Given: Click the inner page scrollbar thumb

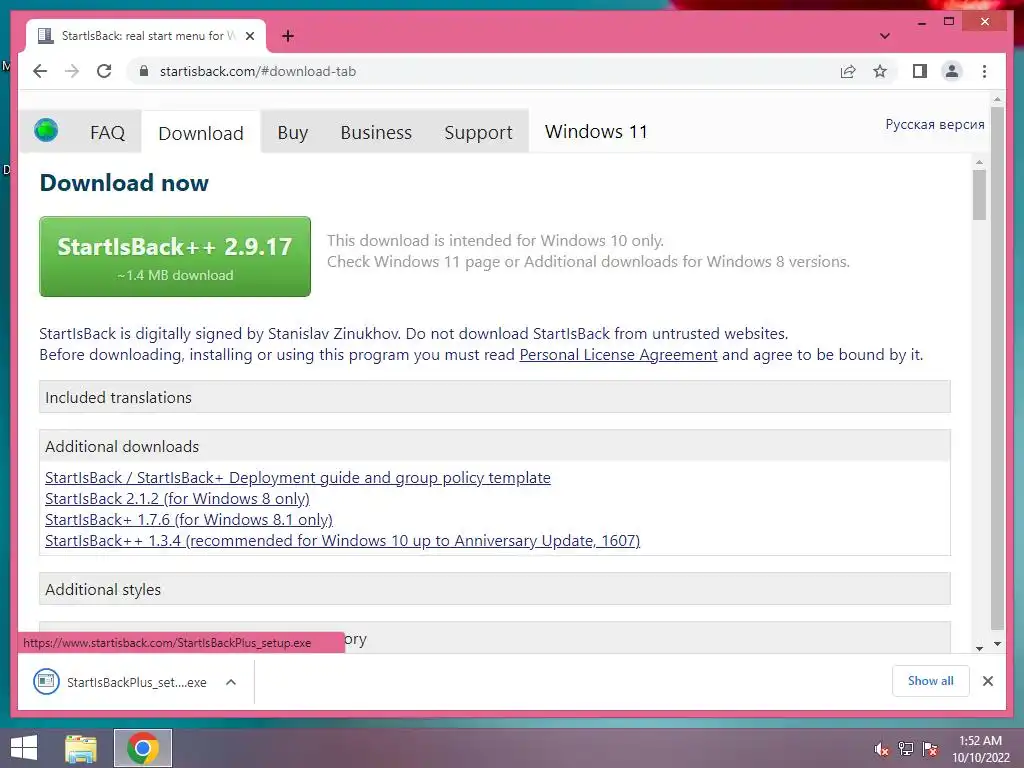Looking at the screenshot, I should 978,195.
